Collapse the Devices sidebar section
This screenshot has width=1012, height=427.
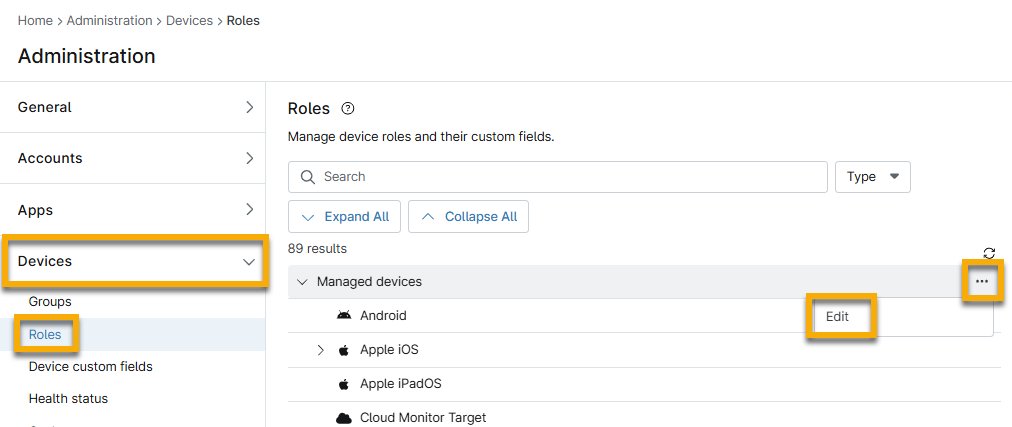click(249, 261)
